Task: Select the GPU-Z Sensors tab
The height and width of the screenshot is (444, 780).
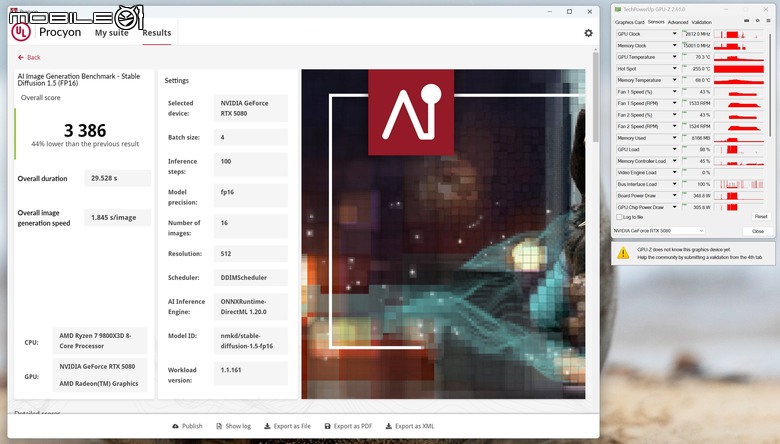Action: click(656, 22)
